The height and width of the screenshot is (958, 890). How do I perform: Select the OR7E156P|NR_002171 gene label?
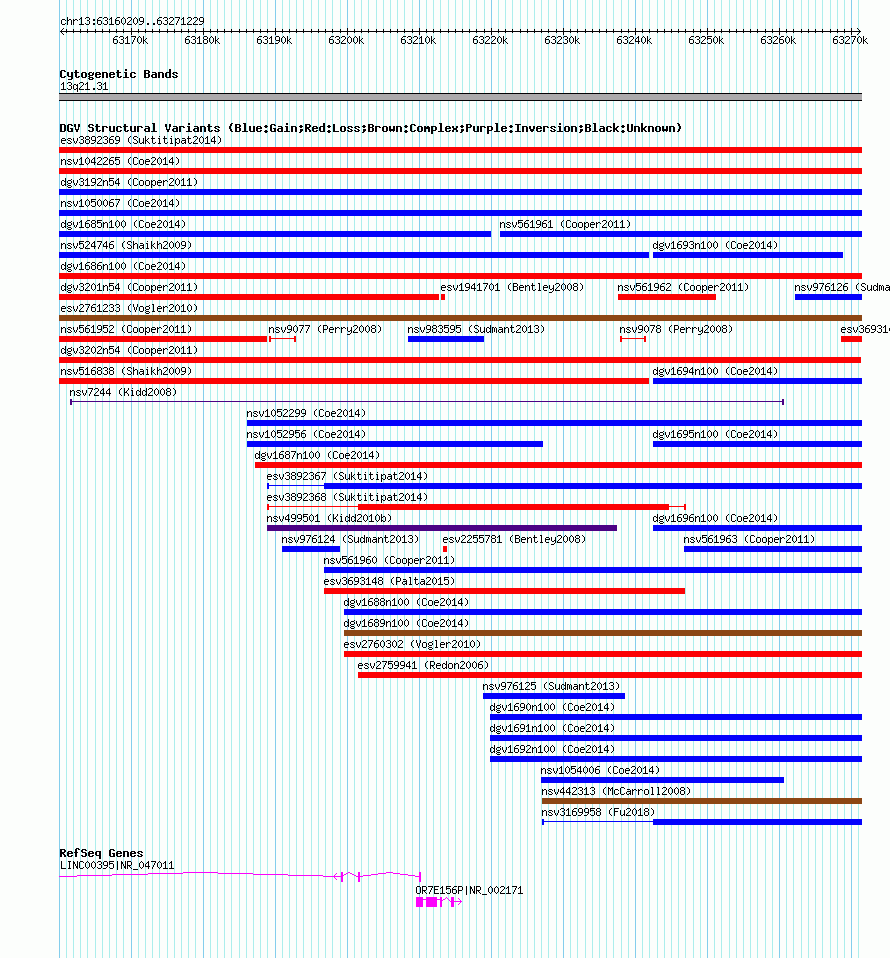click(x=469, y=891)
